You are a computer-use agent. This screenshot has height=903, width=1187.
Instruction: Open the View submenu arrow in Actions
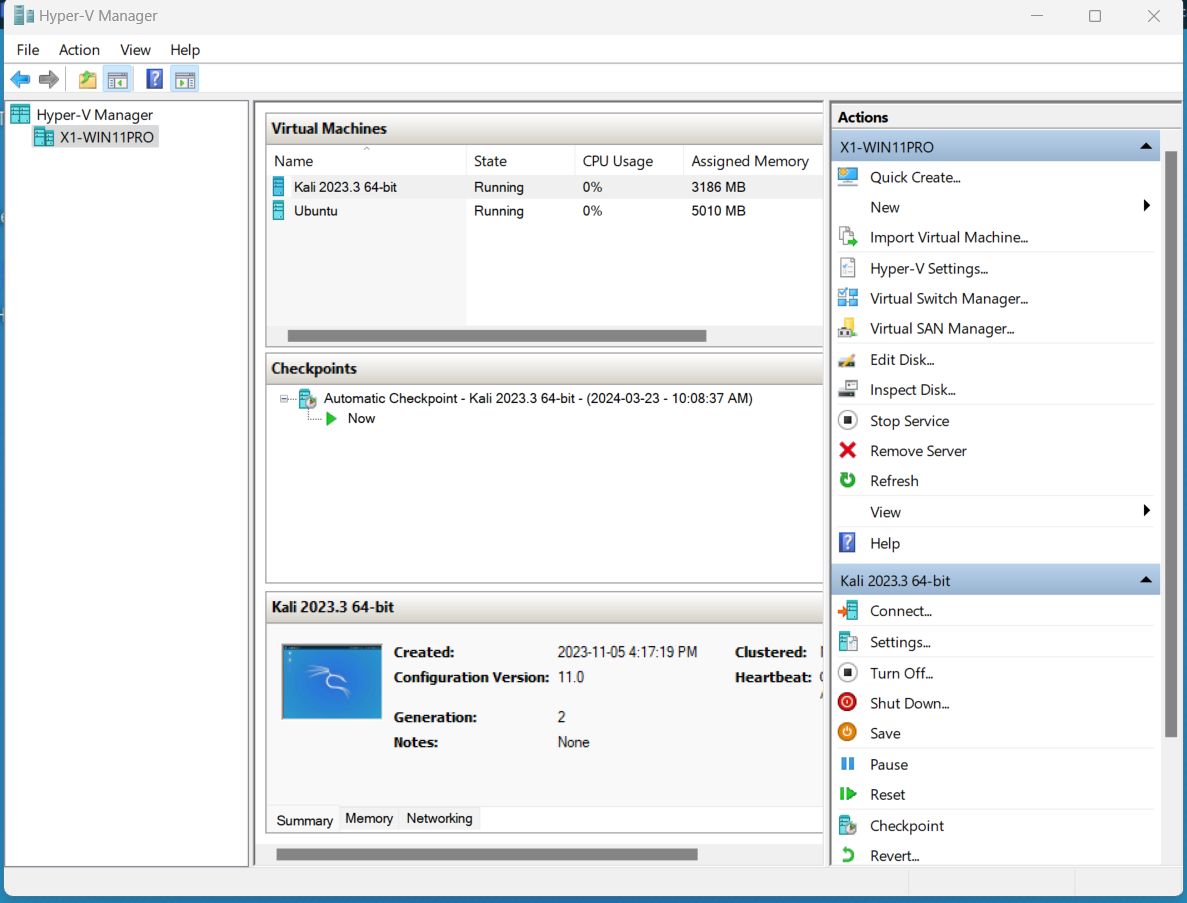coord(1146,511)
